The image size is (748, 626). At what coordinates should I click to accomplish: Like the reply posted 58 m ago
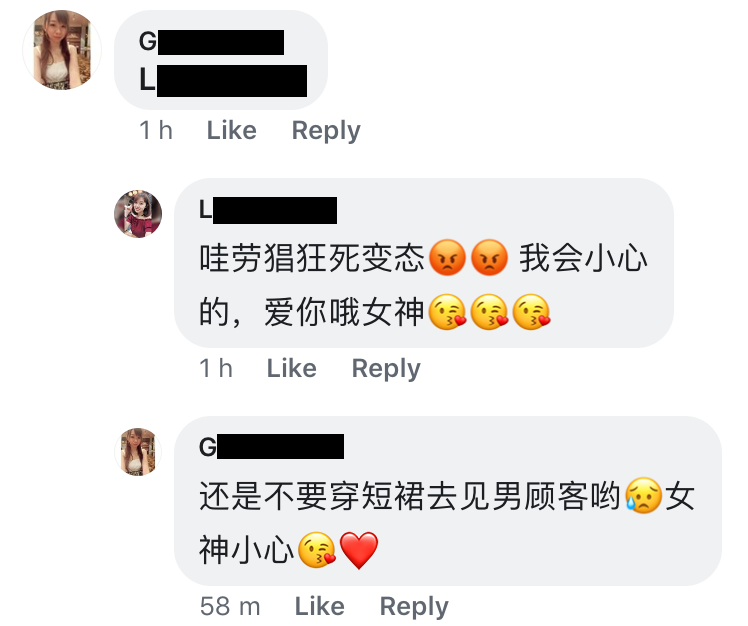coord(320,606)
